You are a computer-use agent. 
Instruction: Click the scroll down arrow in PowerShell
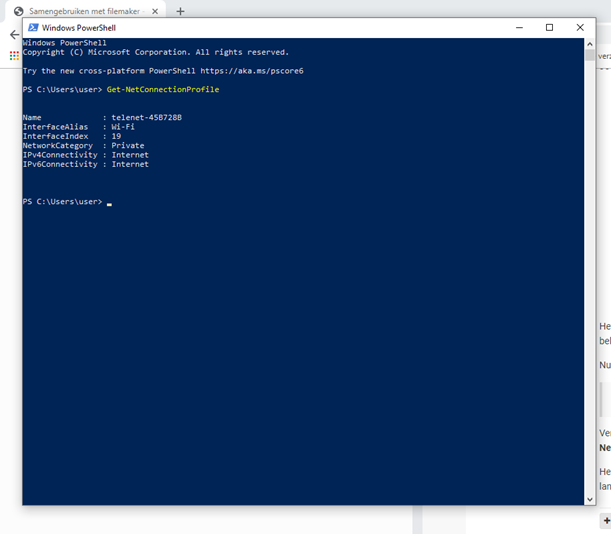point(590,499)
